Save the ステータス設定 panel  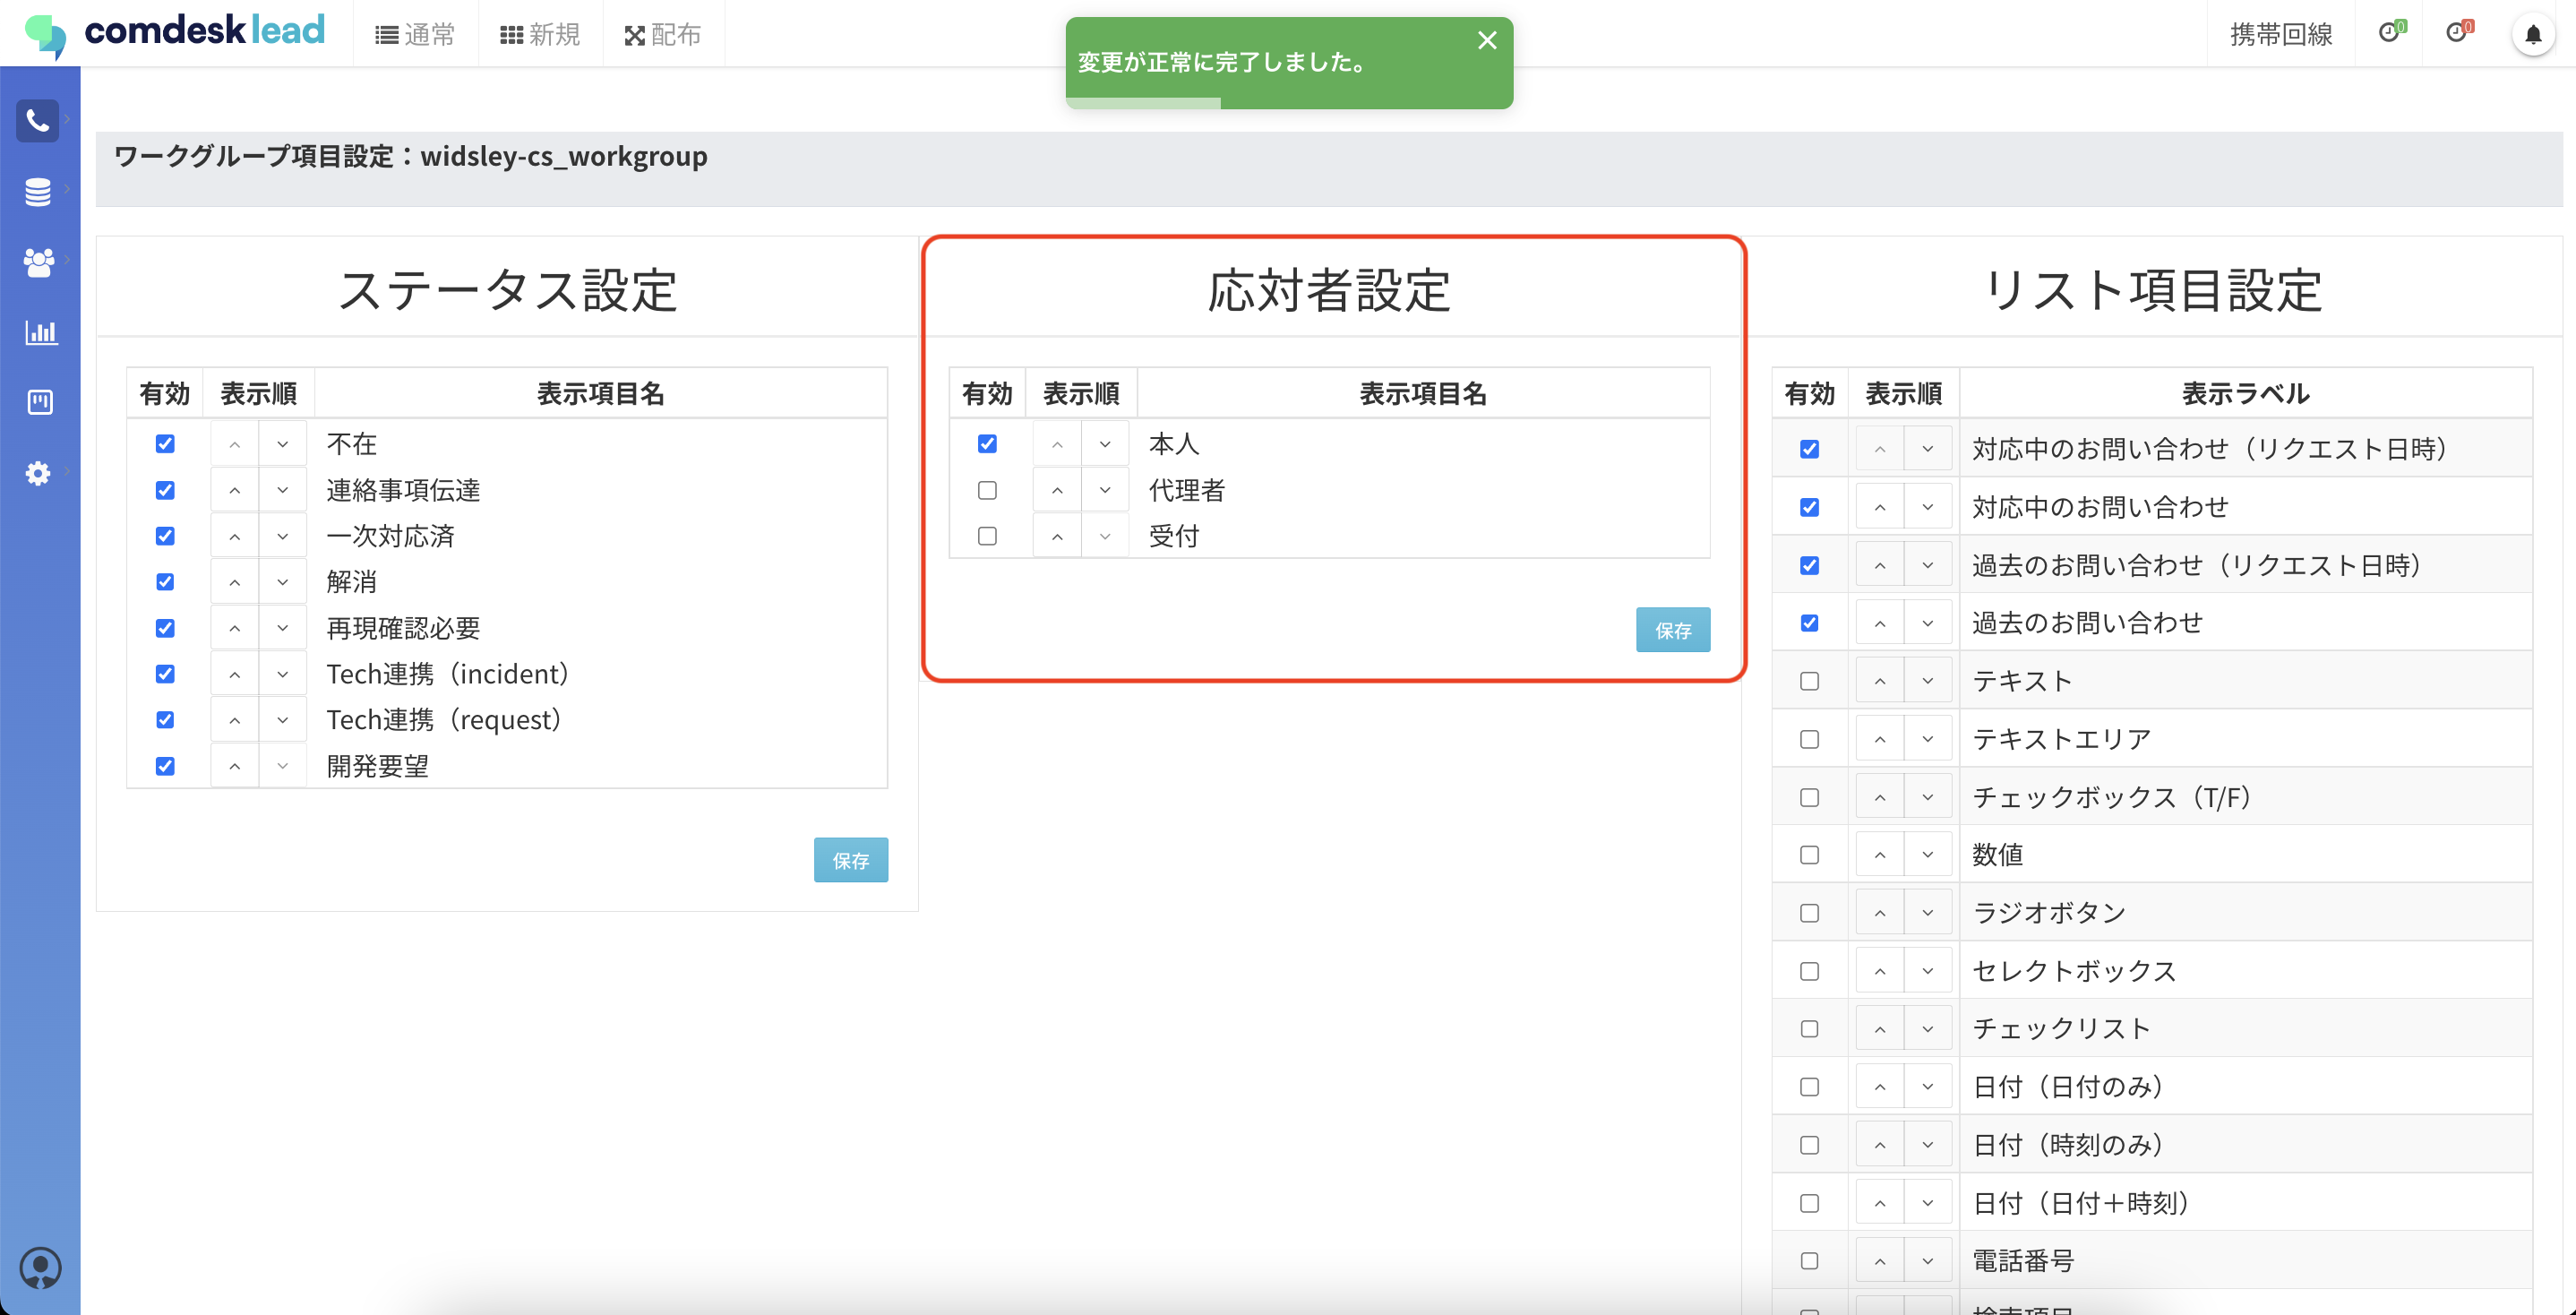pyautogui.click(x=850, y=860)
